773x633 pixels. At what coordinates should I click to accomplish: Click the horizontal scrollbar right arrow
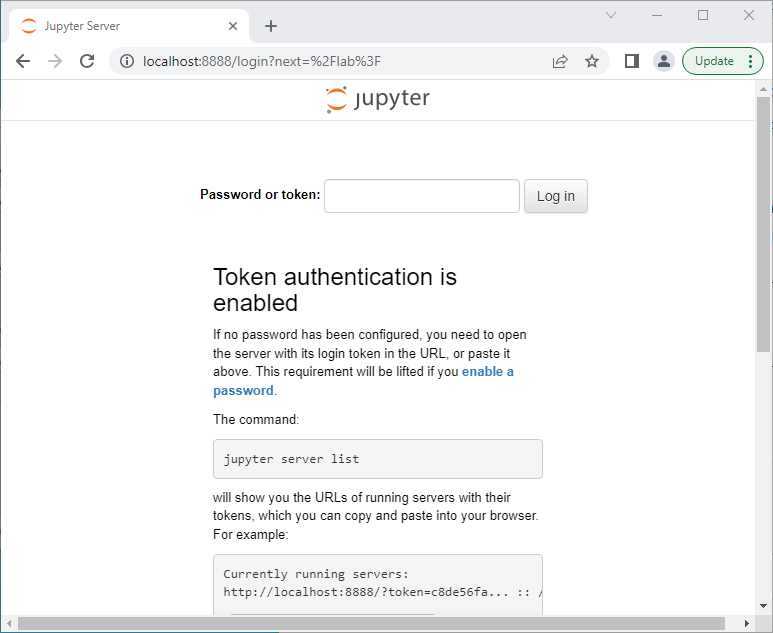(746, 623)
